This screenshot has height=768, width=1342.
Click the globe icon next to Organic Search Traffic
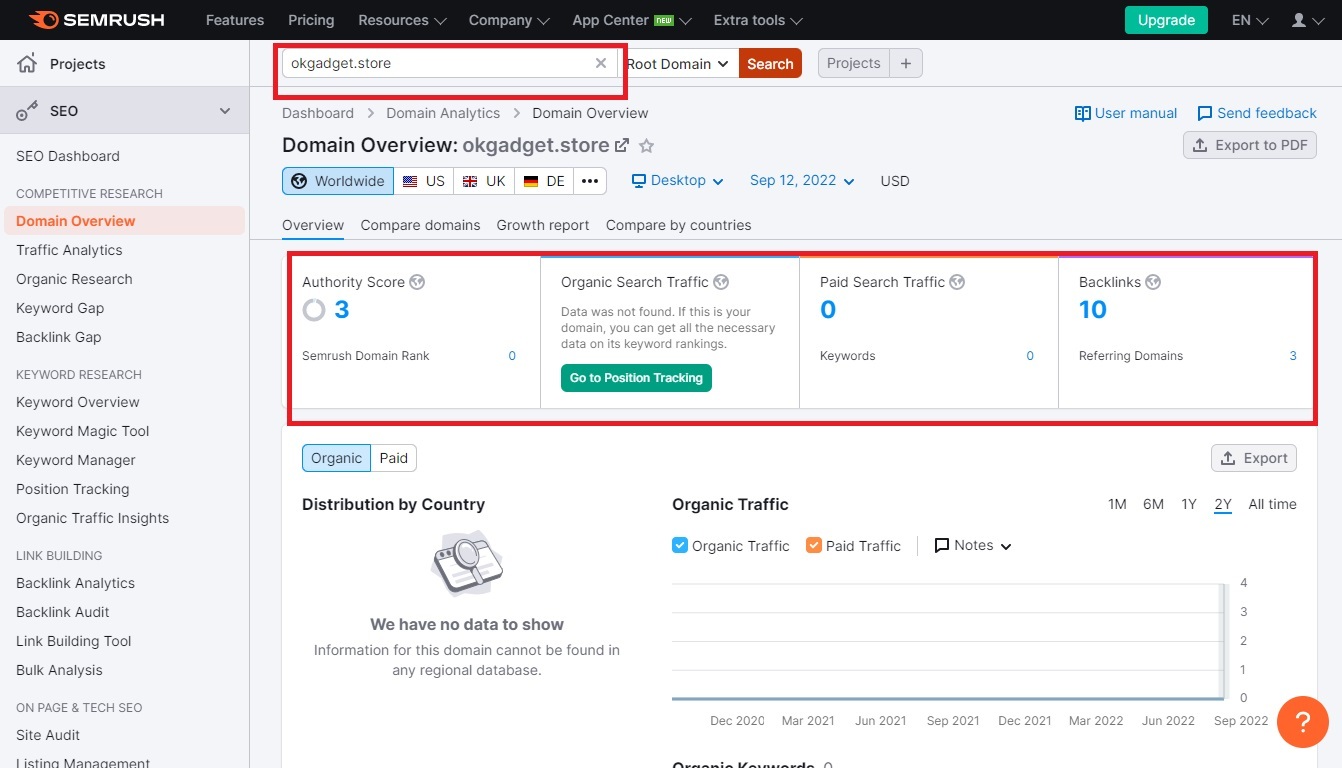(721, 282)
